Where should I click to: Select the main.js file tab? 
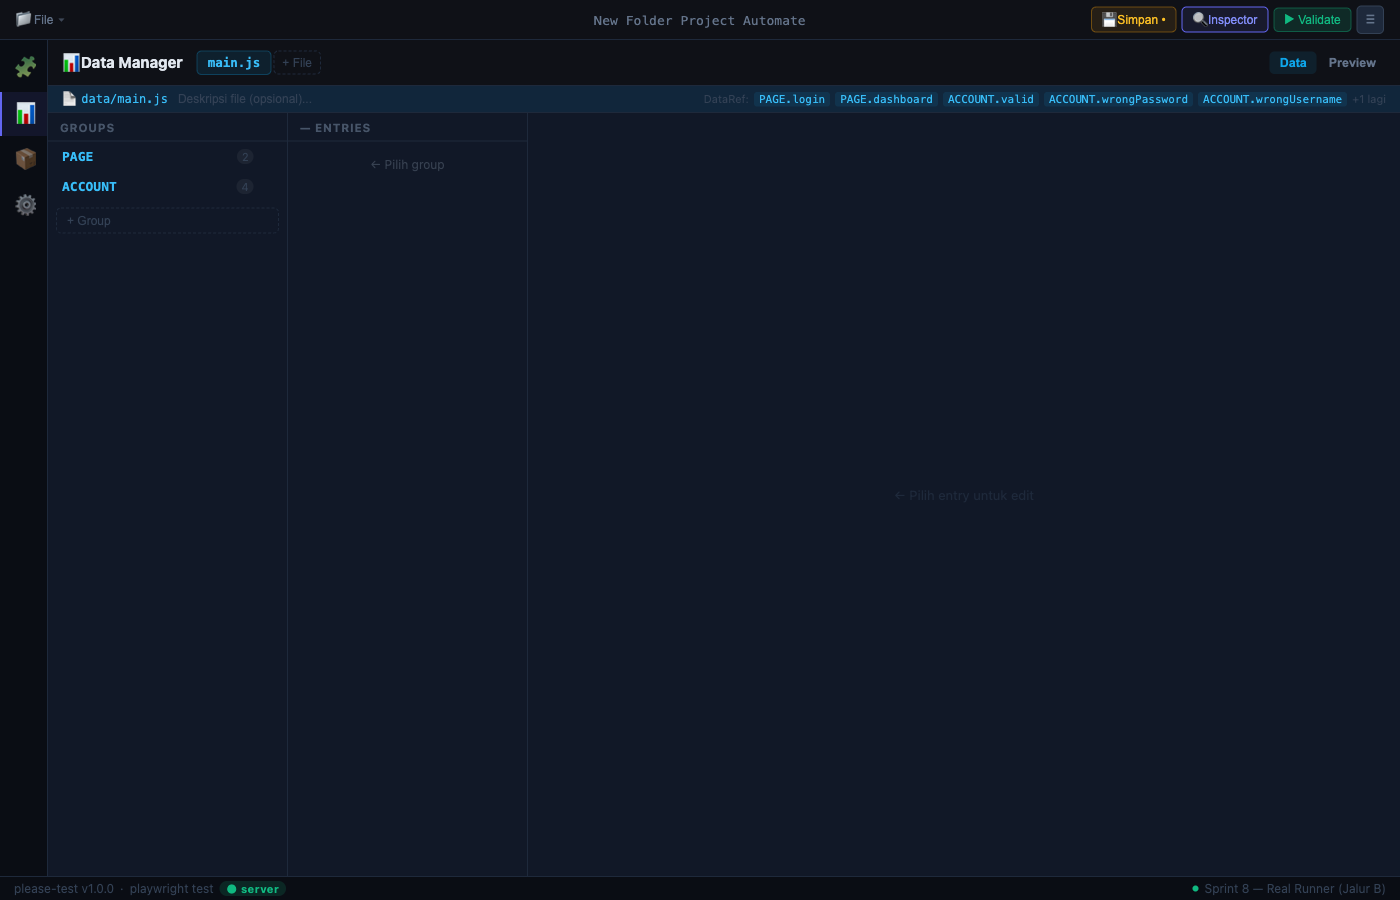click(234, 62)
